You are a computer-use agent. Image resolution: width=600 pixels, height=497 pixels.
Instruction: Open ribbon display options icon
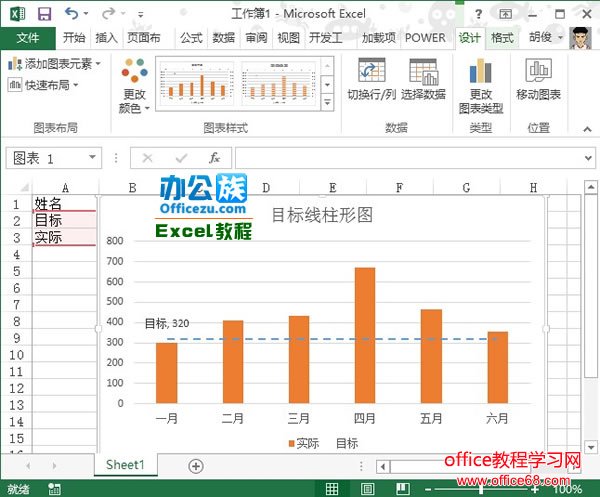click(x=505, y=14)
